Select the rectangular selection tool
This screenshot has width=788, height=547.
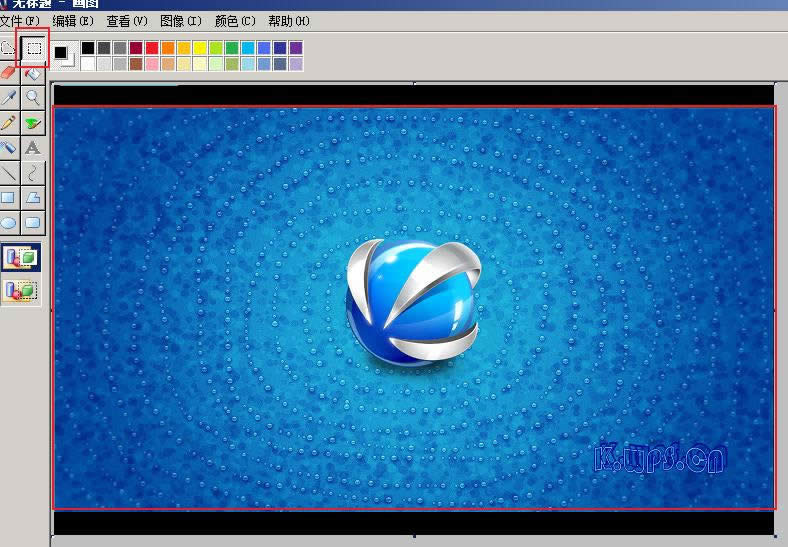tap(34, 47)
